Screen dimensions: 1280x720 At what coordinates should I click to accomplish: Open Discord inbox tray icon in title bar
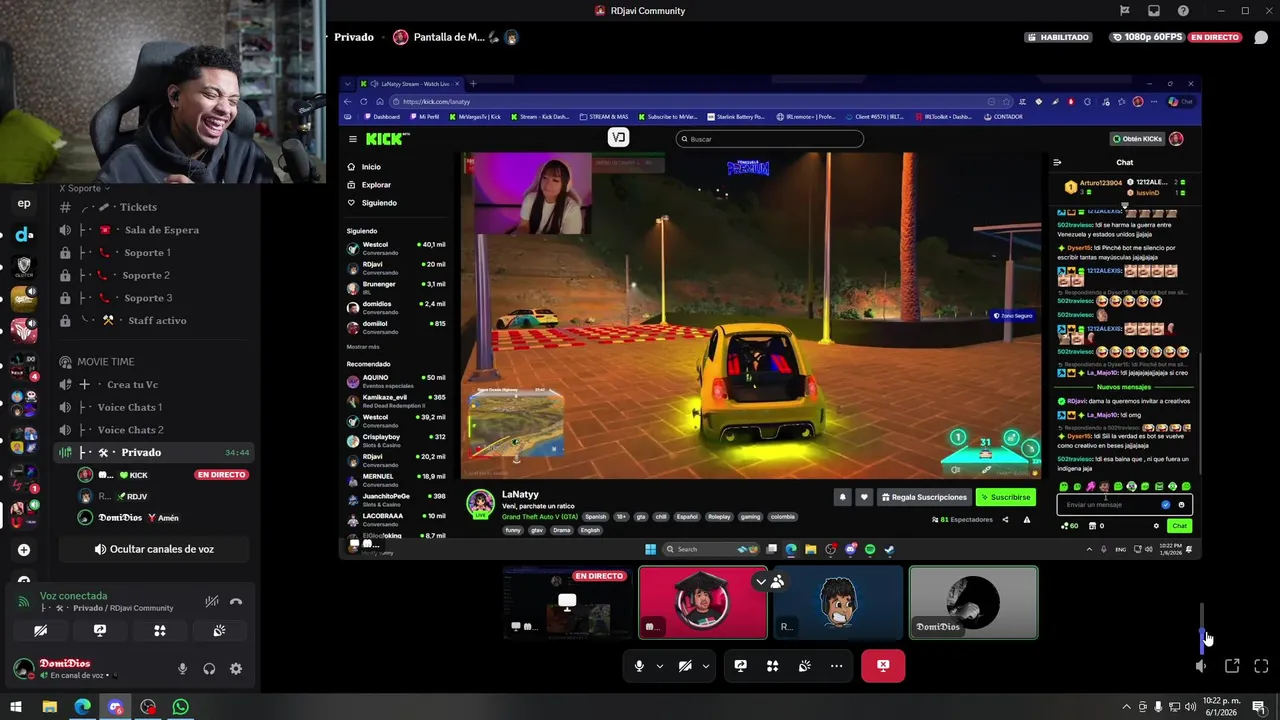1154,11
